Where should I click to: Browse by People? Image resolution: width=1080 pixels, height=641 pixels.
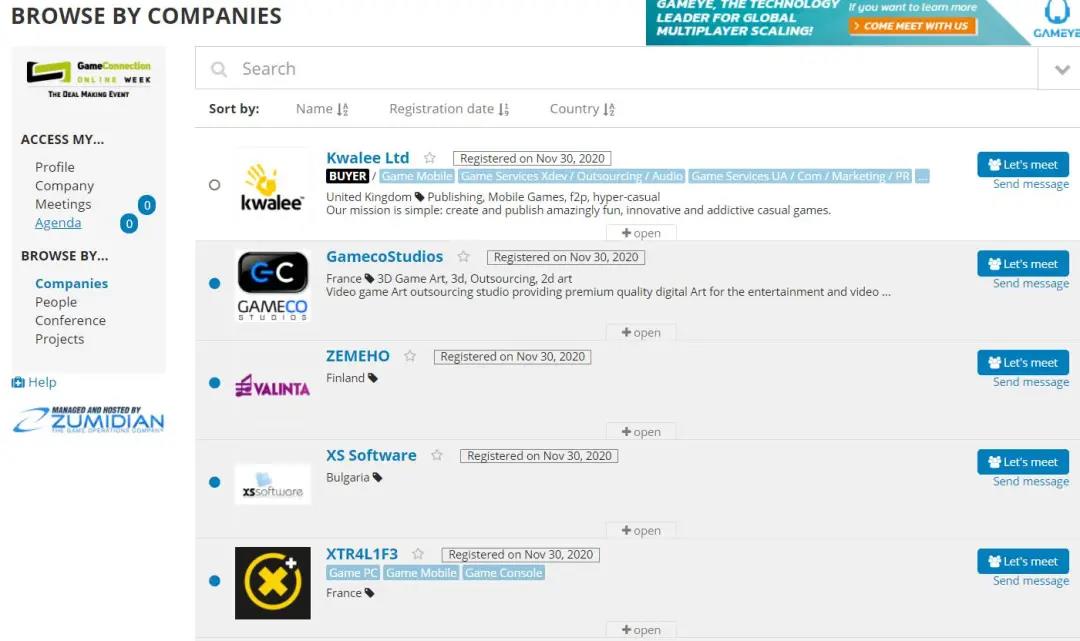tap(56, 302)
